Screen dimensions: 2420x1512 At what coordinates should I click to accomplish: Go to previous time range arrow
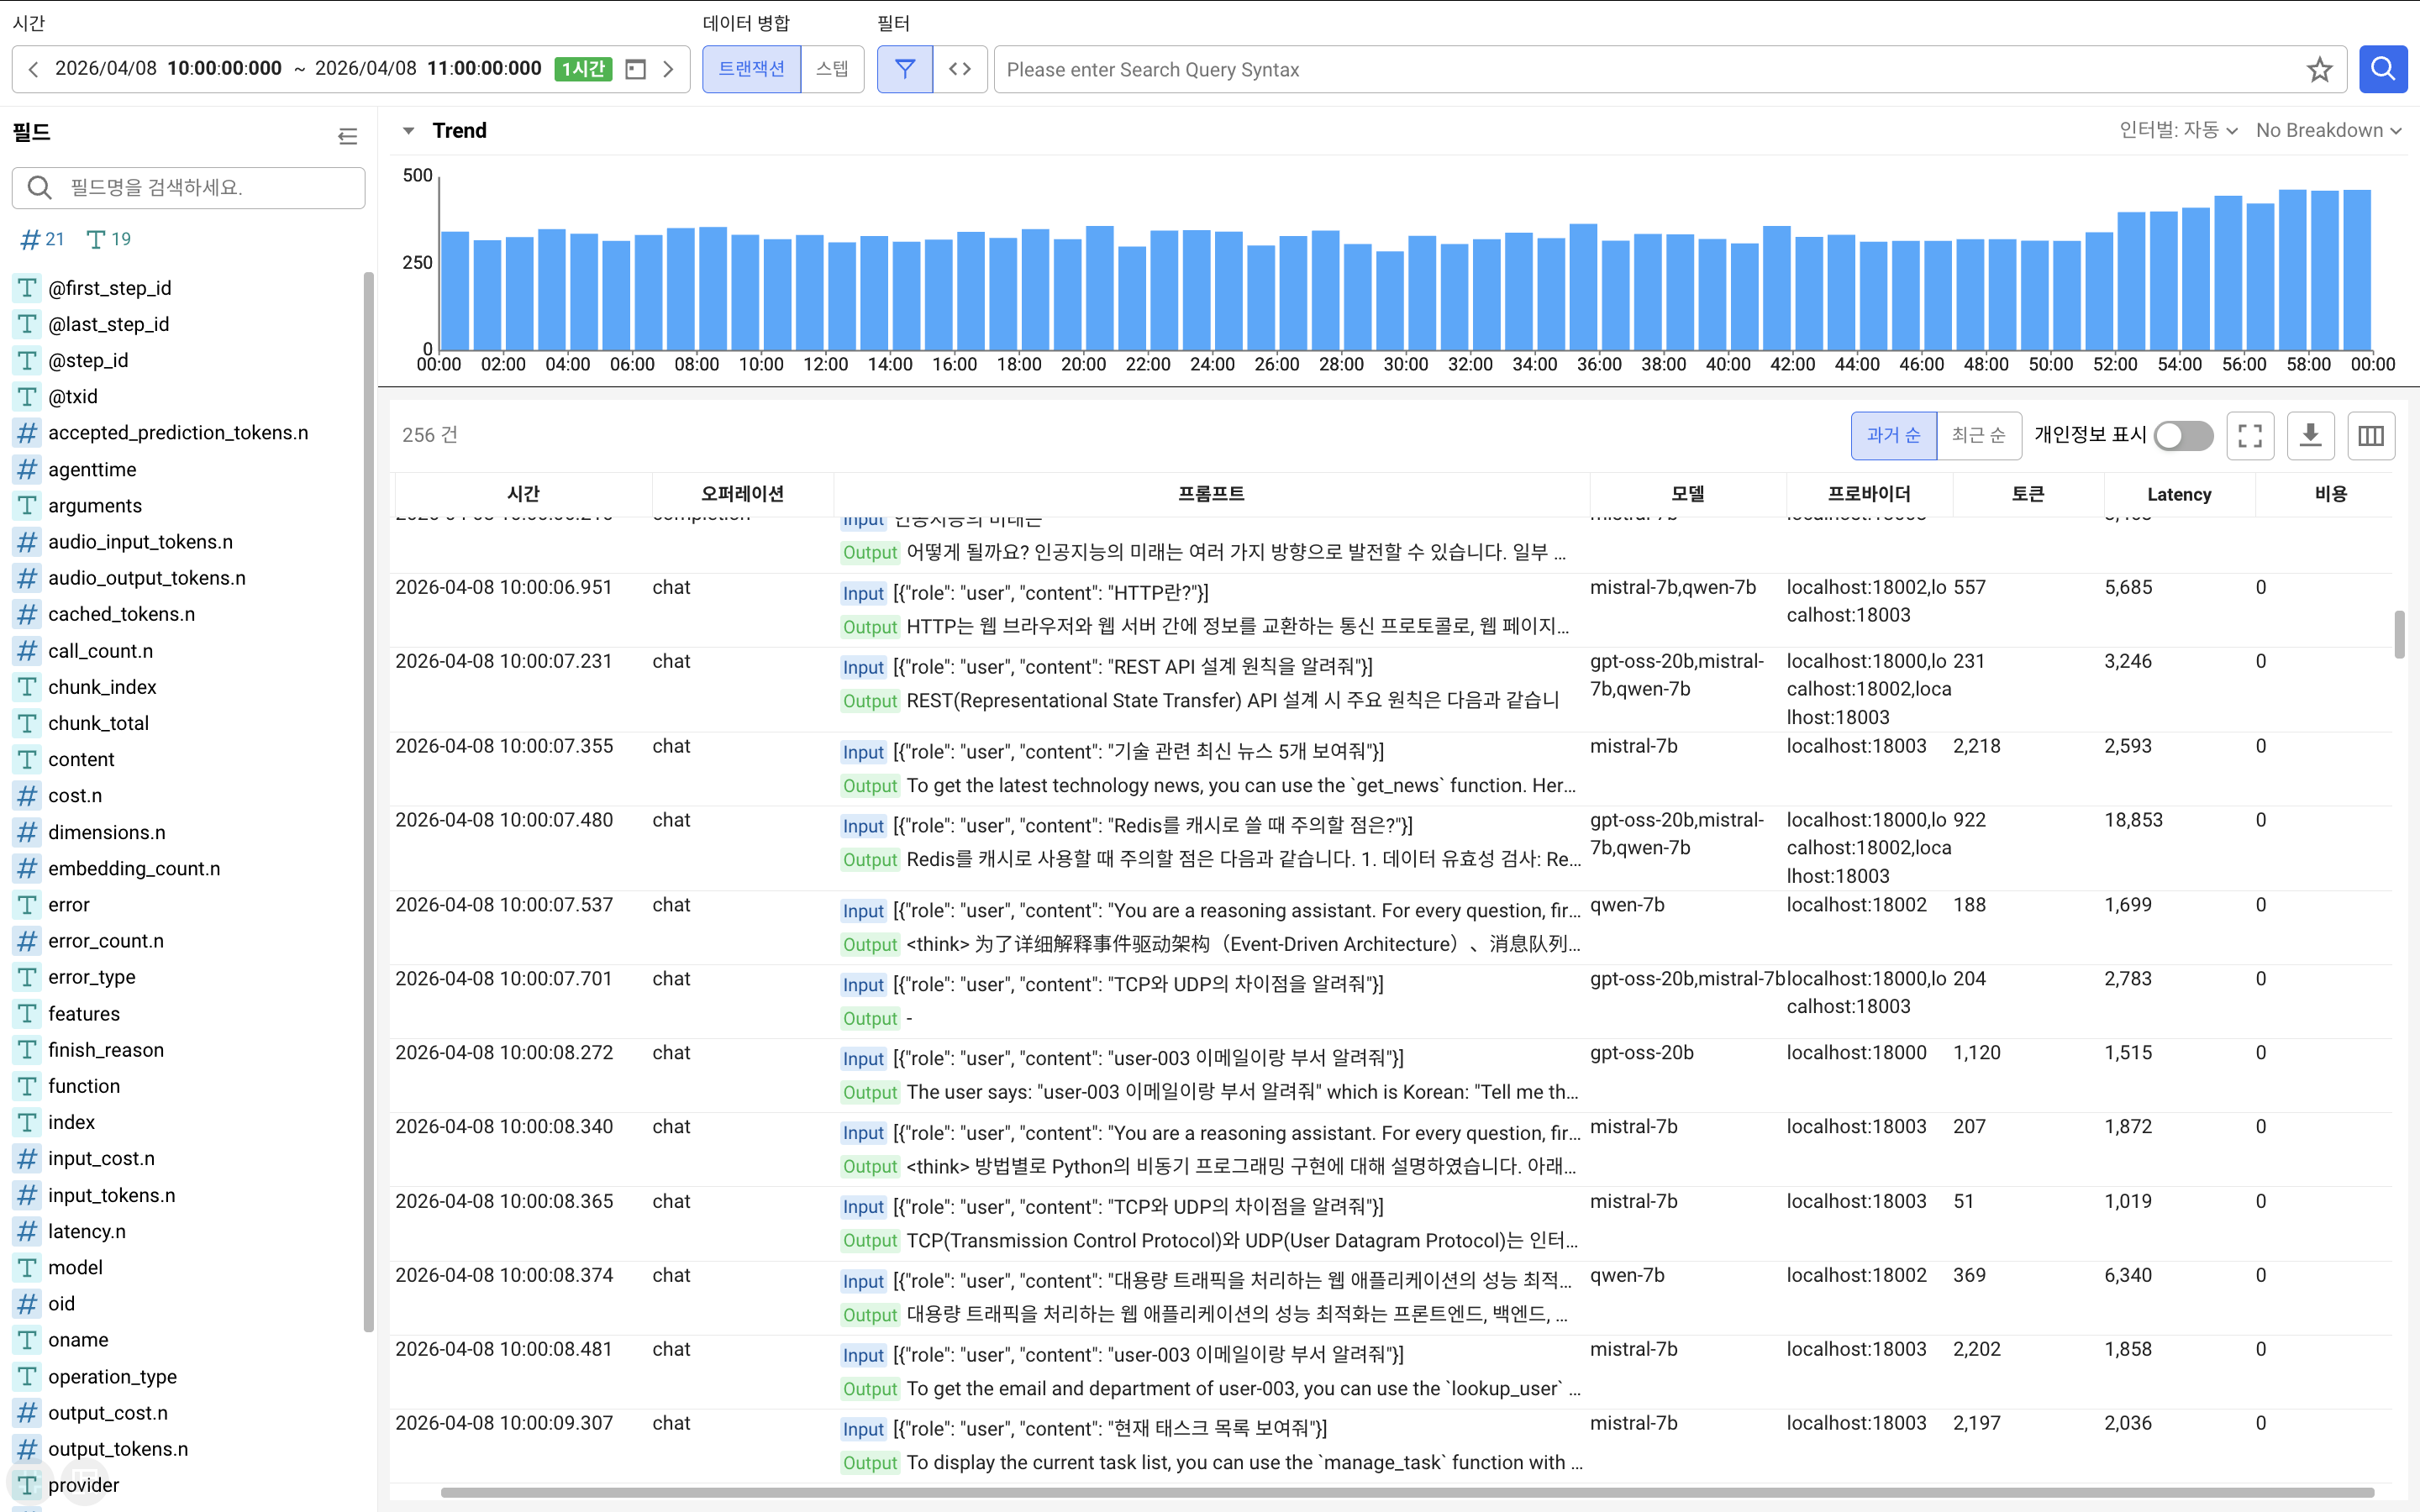(33, 69)
